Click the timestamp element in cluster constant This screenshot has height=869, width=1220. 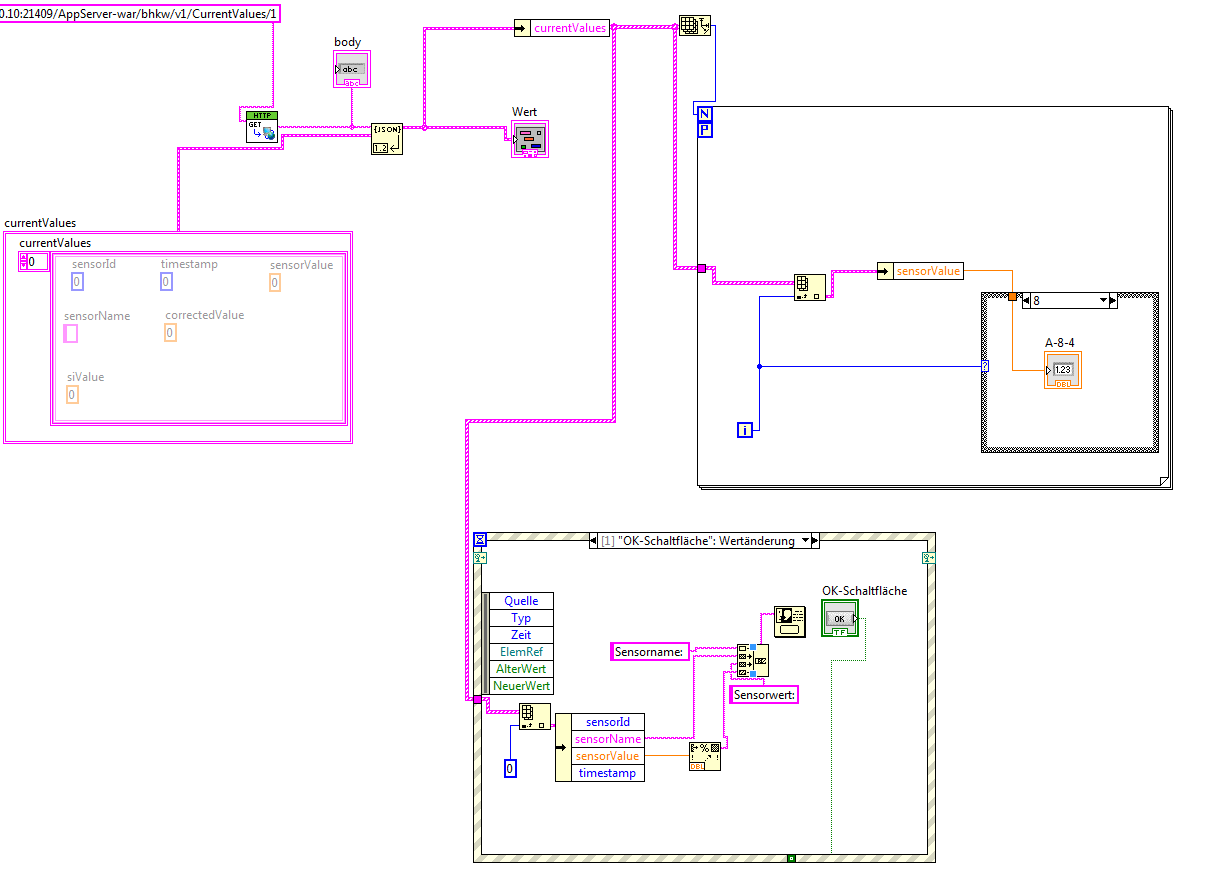(x=167, y=282)
